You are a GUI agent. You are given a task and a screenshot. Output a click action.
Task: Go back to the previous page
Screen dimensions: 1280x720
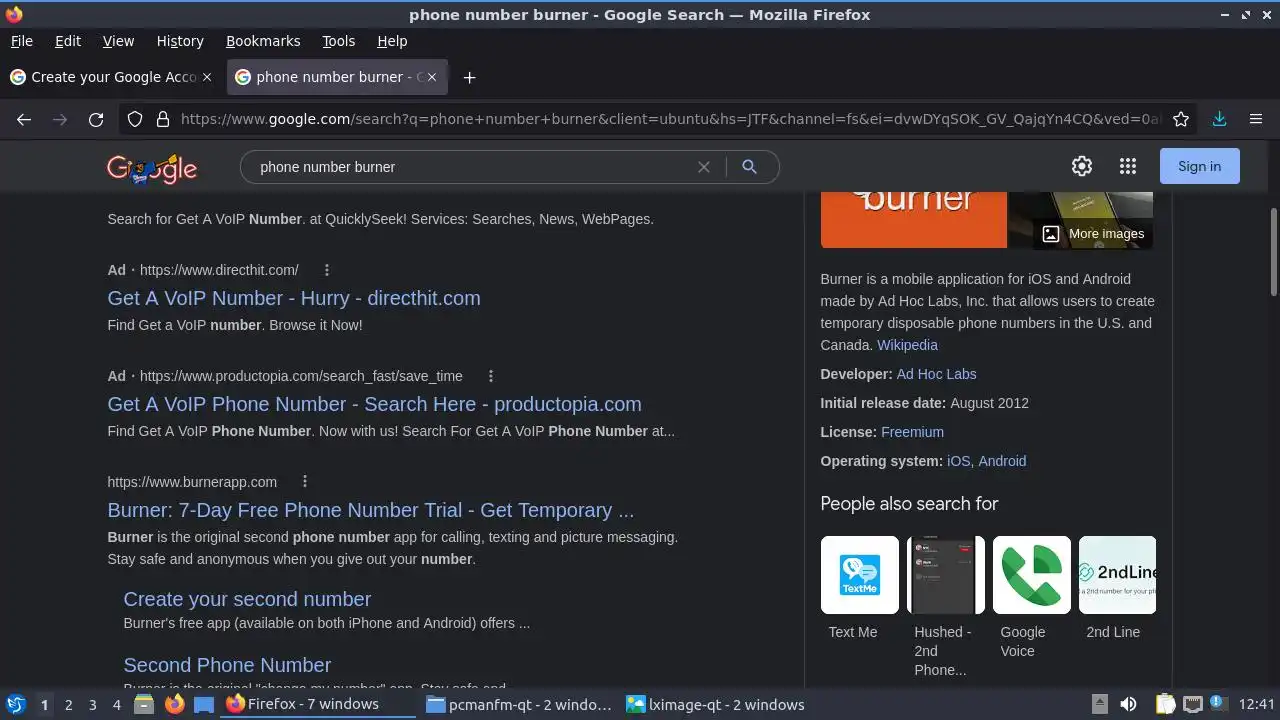pyautogui.click(x=24, y=119)
